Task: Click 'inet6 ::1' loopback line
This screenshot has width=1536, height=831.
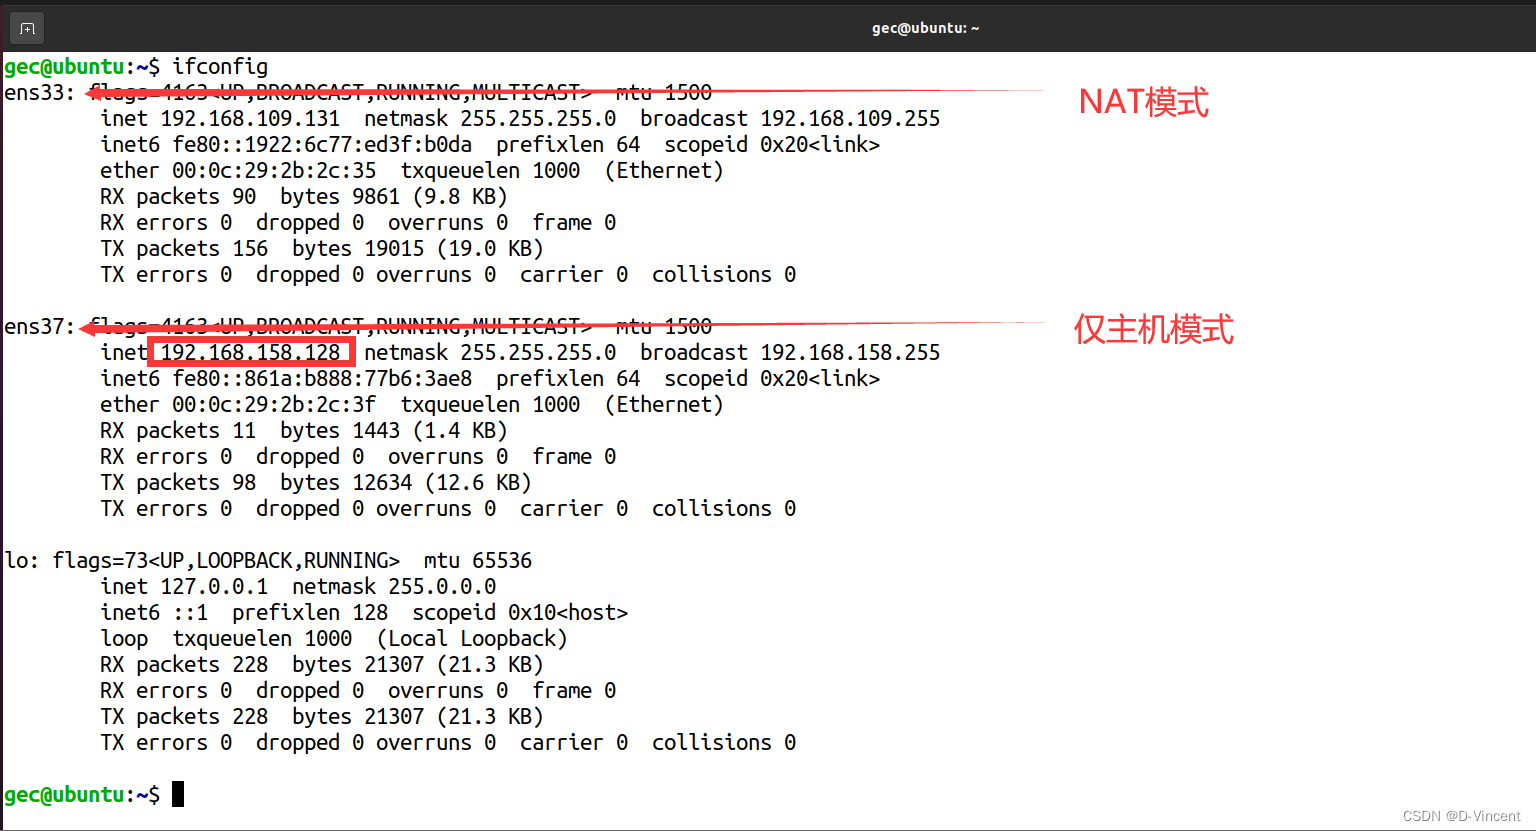Action: pyautogui.click(x=364, y=612)
